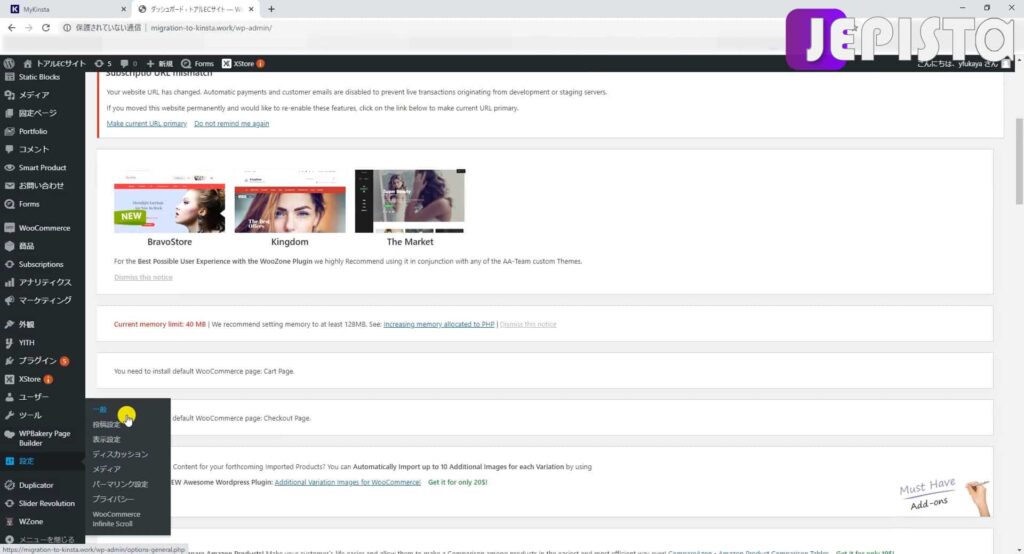
Task: Select WooCommerce Infinite Scroll submenu item
Action: click(116, 519)
